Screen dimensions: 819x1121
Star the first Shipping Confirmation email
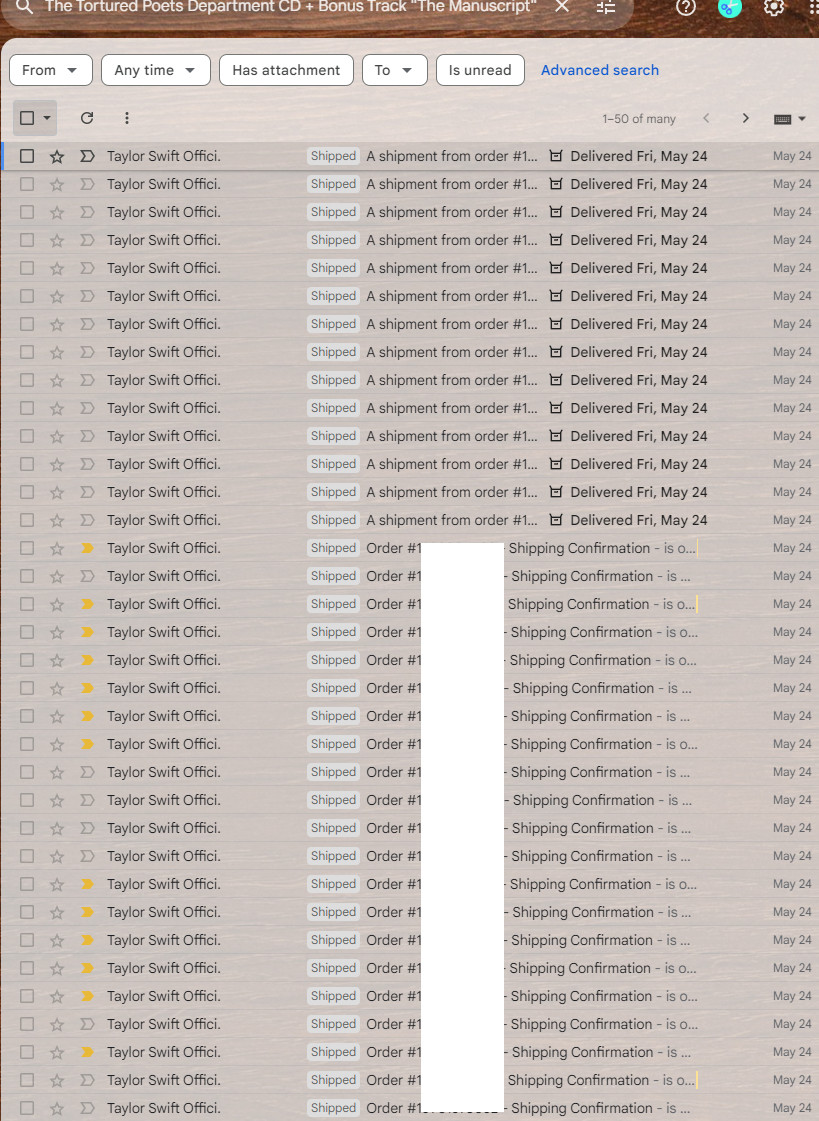[57, 548]
